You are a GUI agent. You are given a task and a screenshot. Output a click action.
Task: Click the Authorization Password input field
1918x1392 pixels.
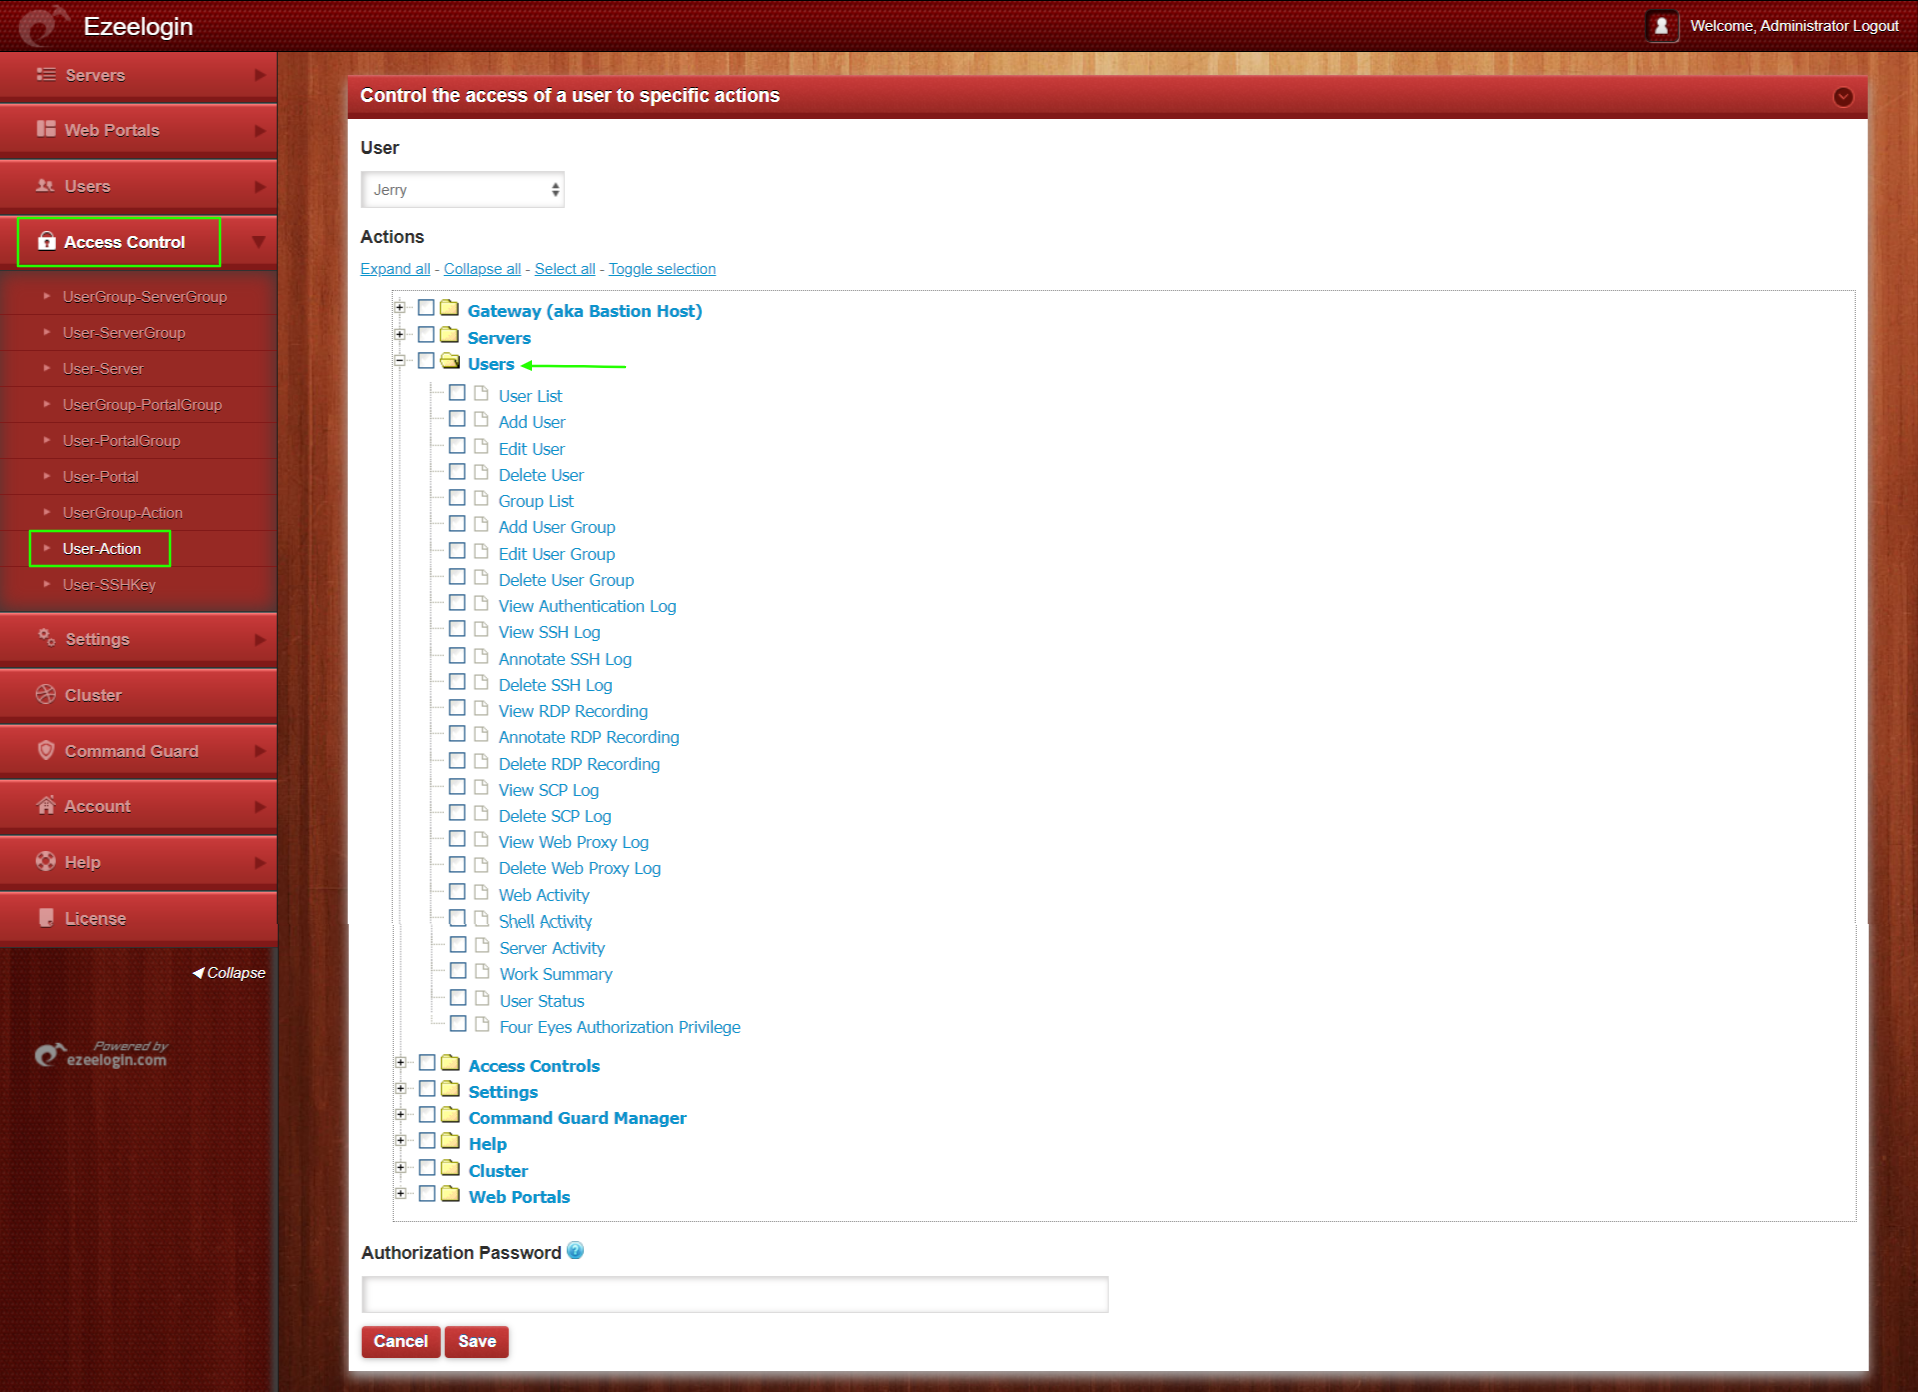(x=735, y=1294)
